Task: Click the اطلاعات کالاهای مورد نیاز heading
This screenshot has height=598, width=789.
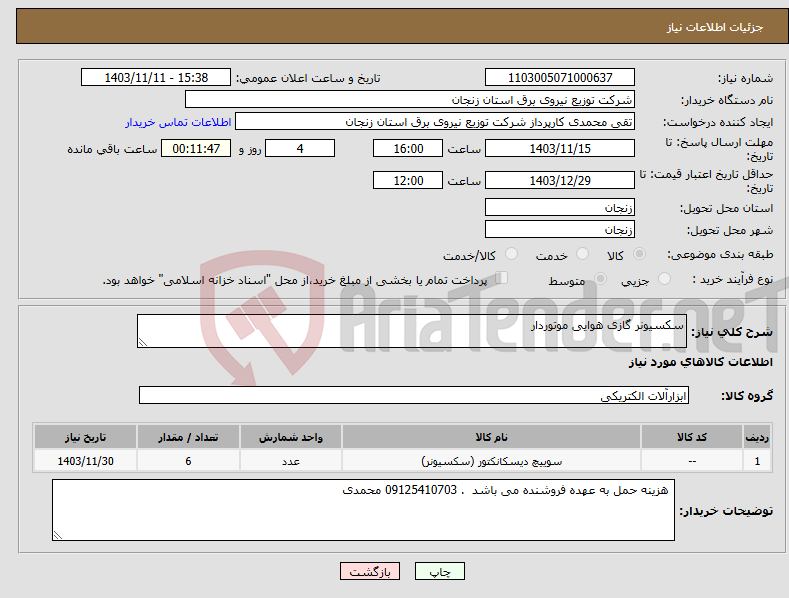Action: pyautogui.click(x=700, y=362)
